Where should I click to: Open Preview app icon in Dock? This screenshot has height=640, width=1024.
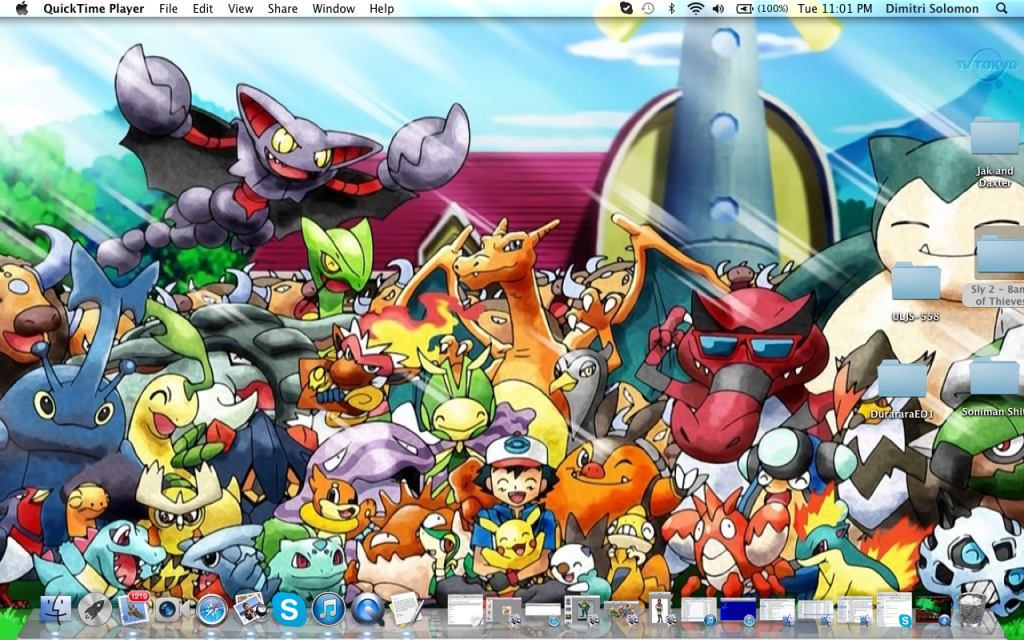pyautogui.click(x=250, y=609)
